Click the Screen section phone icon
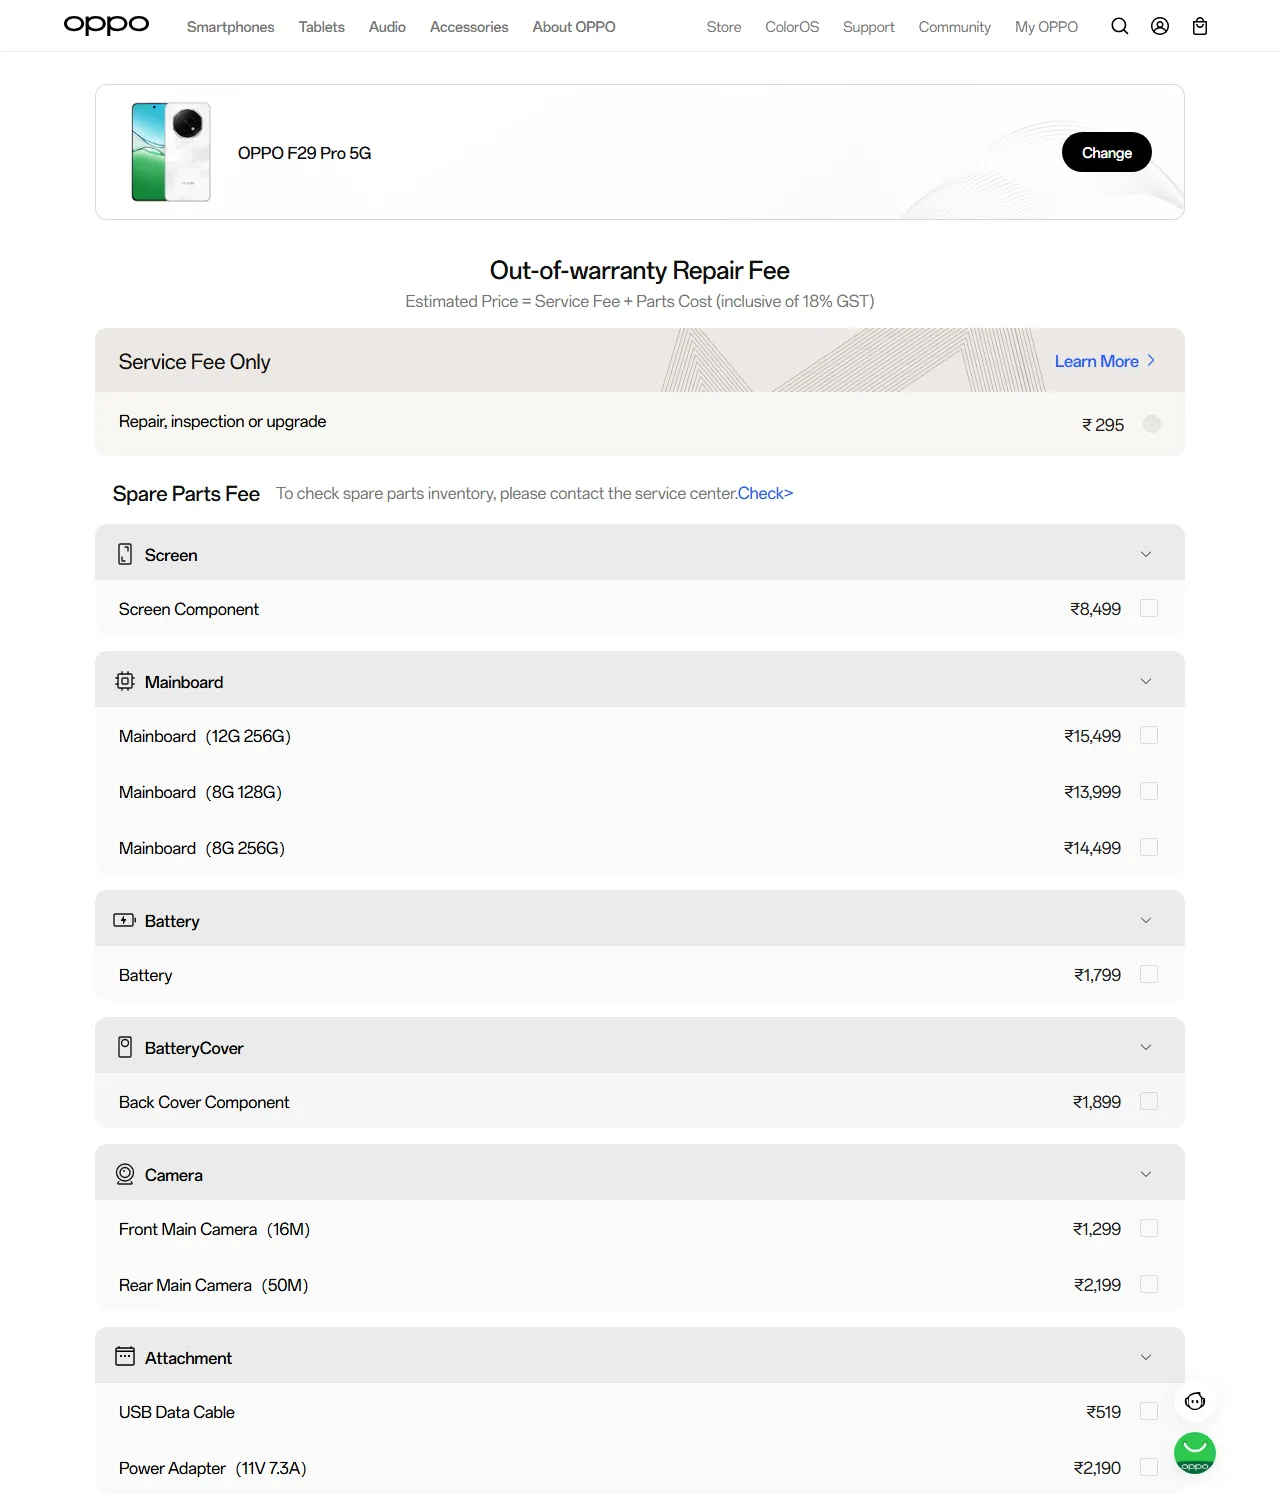1280x1494 pixels. (x=125, y=554)
